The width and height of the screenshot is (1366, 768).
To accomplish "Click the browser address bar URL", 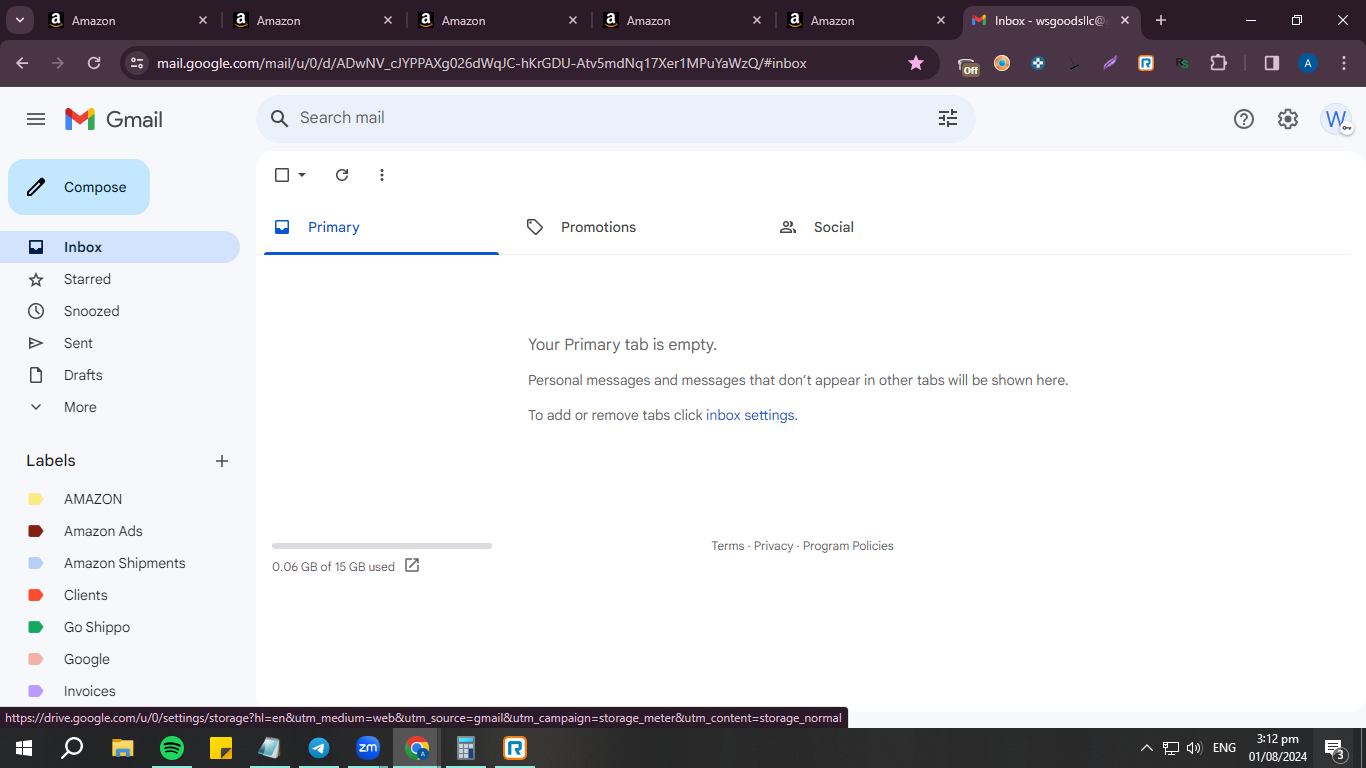I will click(x=482, y=63).
